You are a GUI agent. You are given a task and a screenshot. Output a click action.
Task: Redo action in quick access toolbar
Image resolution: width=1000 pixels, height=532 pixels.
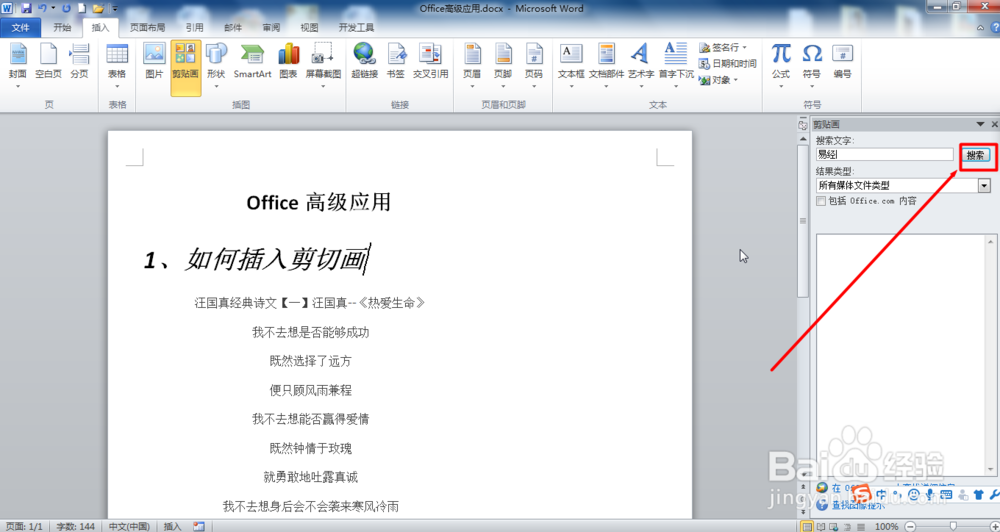[x=66, y=8]
